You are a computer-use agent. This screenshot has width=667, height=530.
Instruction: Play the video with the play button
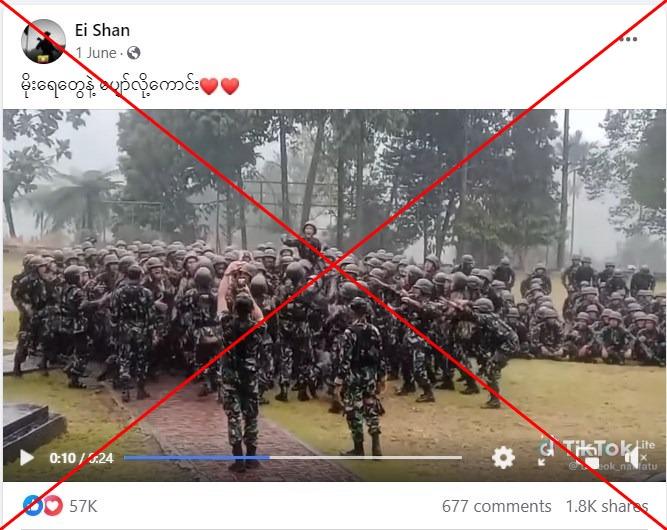point(27,458)
